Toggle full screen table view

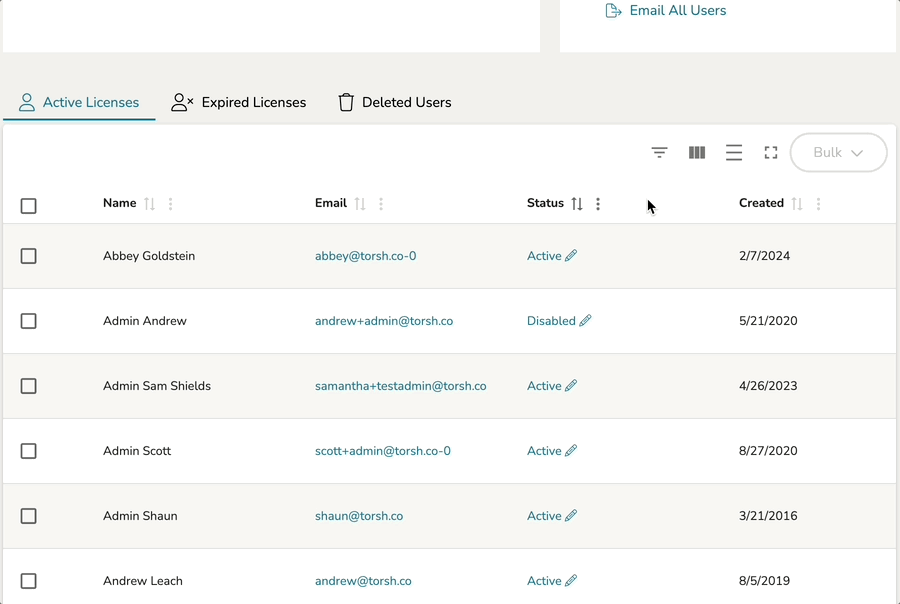tap(771, 153)
